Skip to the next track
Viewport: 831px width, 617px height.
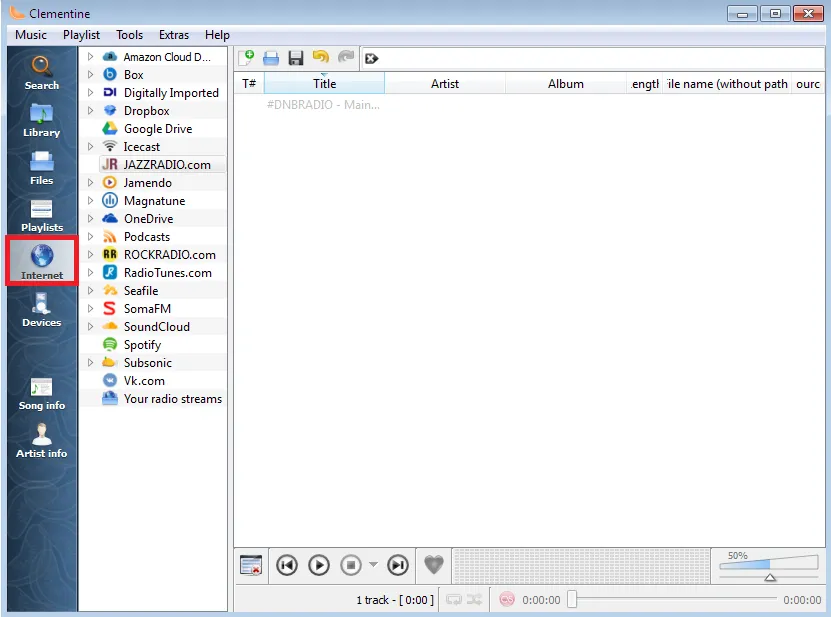(397, 566)
